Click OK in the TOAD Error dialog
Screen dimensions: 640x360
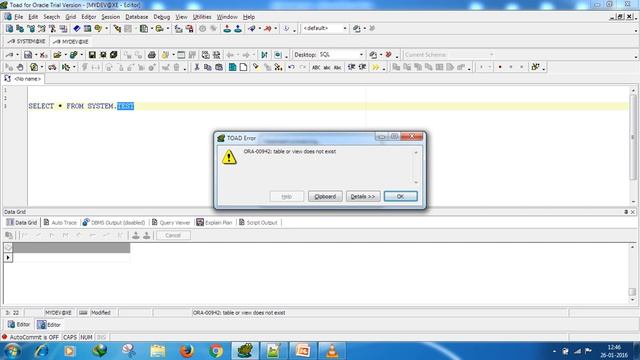point(400,196)
